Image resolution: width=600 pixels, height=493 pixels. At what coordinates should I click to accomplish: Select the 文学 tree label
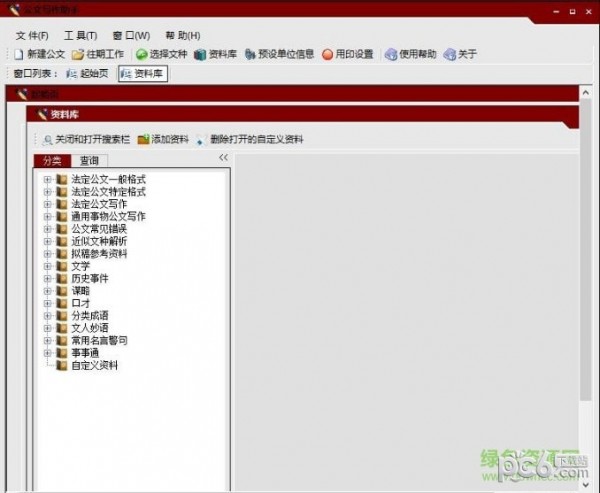pos(80,266)
